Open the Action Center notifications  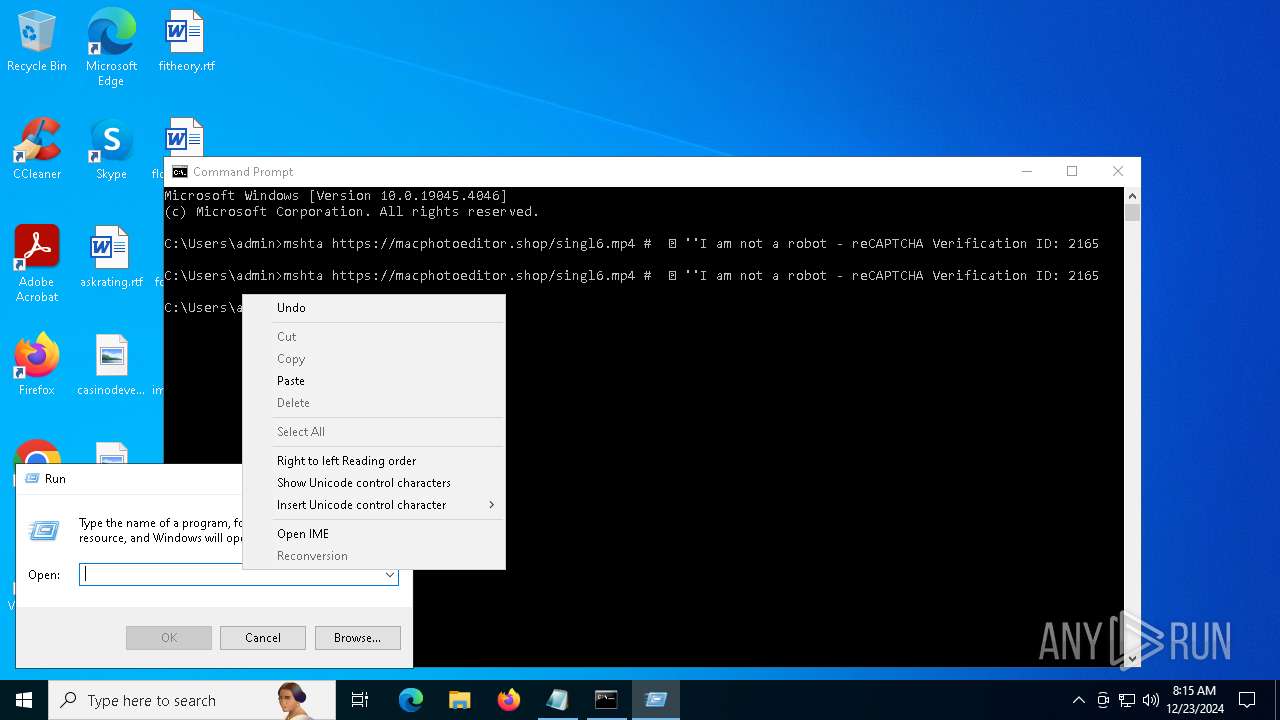click(1247, 700)
